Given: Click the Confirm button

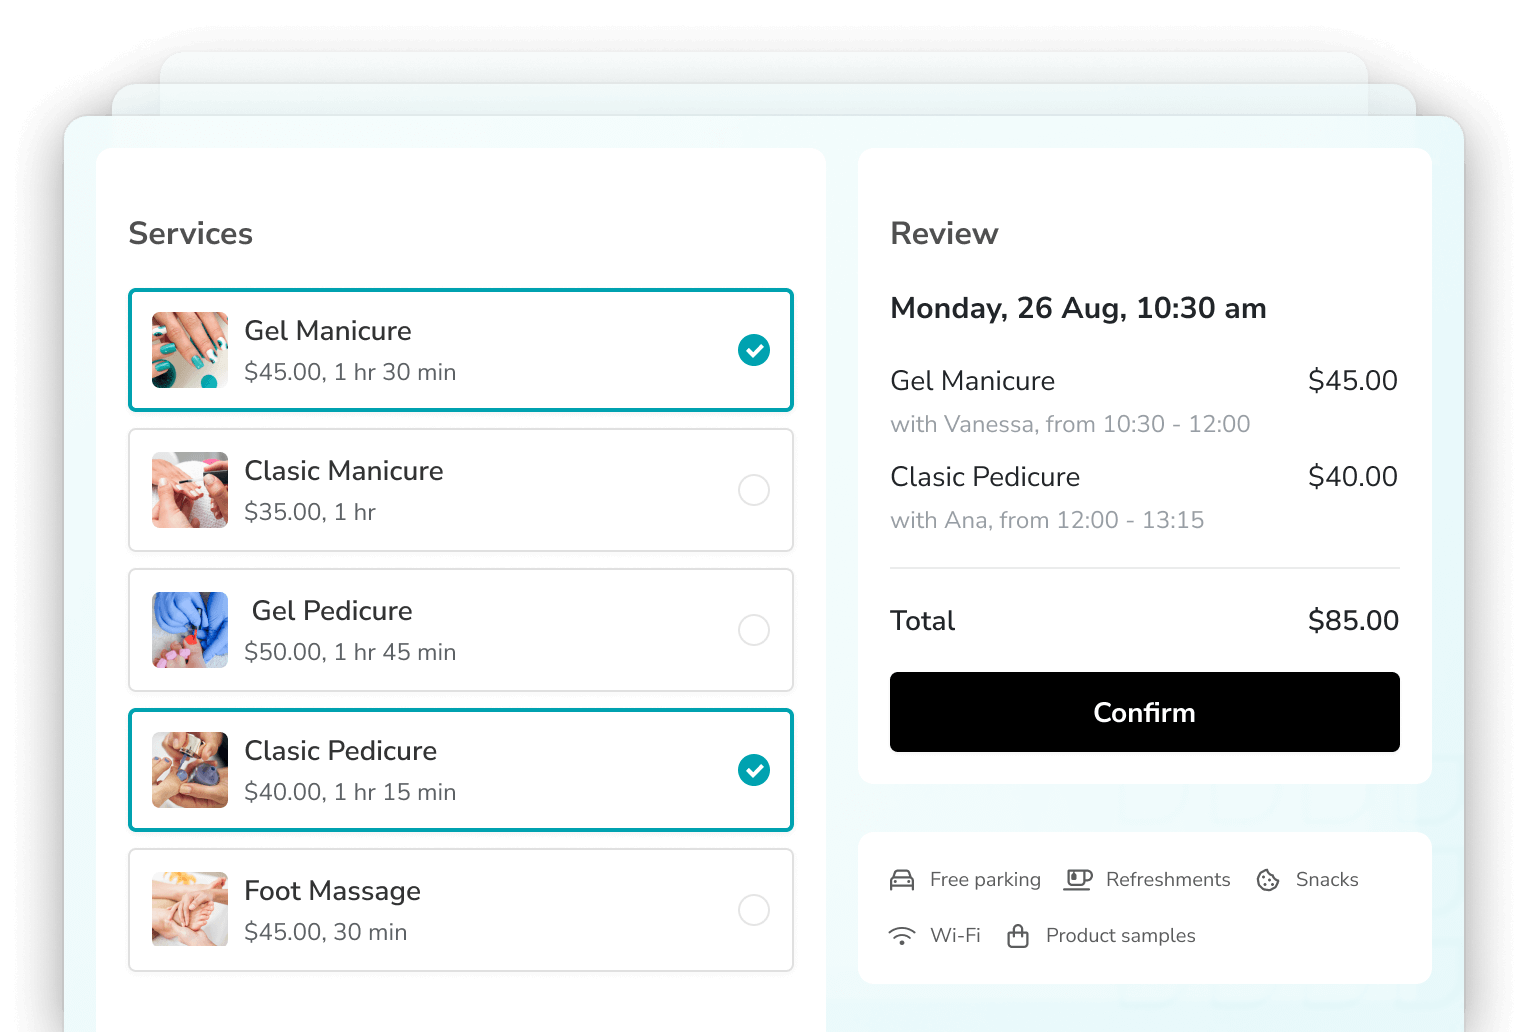Looking at the screenshot, I should point(1145,712).
